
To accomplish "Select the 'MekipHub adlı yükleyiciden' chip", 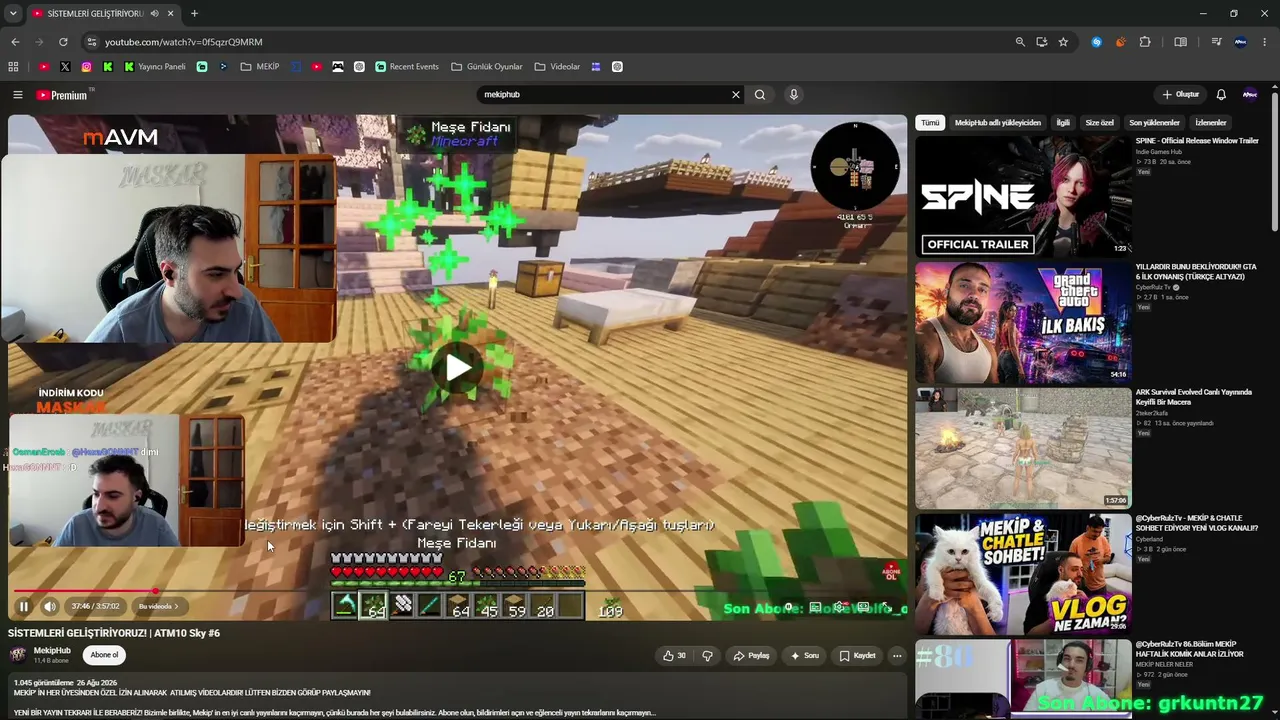I will pos(998,123).
